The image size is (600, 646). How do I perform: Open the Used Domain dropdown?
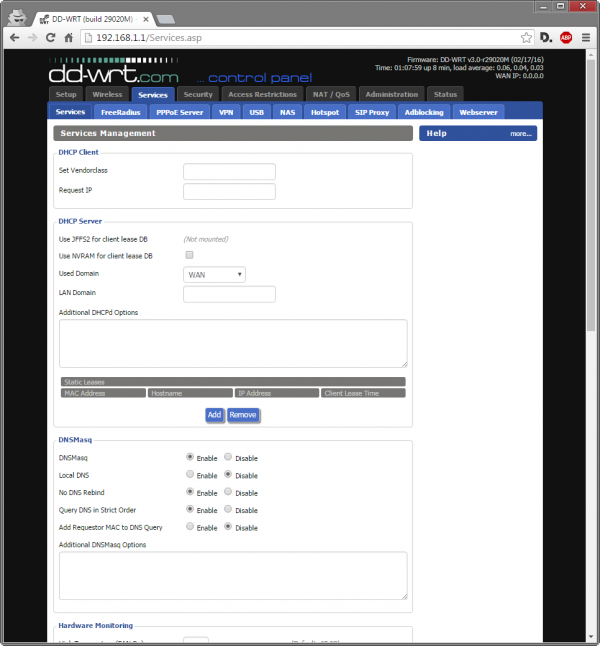click(214, 274)
